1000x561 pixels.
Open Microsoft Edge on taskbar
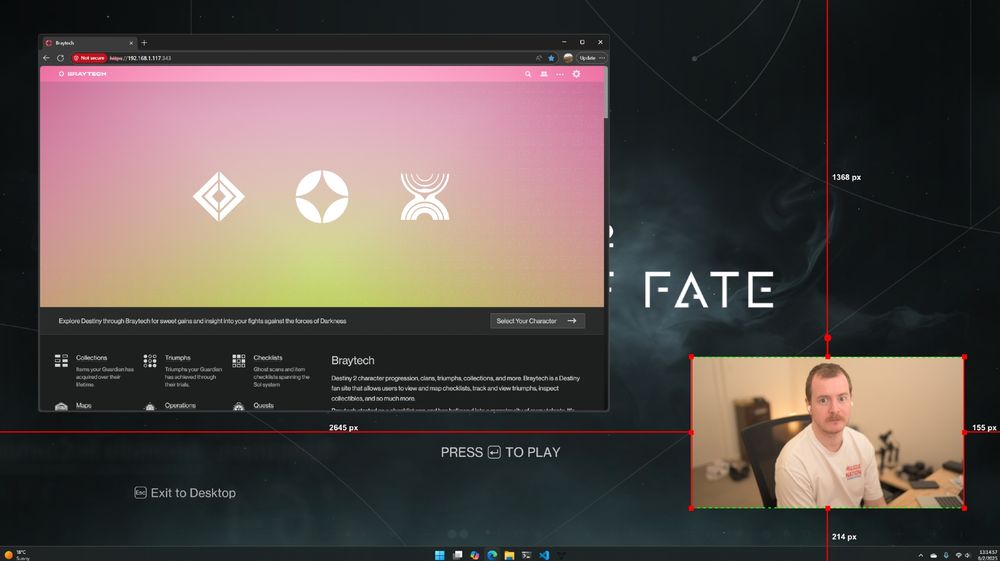(492, 555)
